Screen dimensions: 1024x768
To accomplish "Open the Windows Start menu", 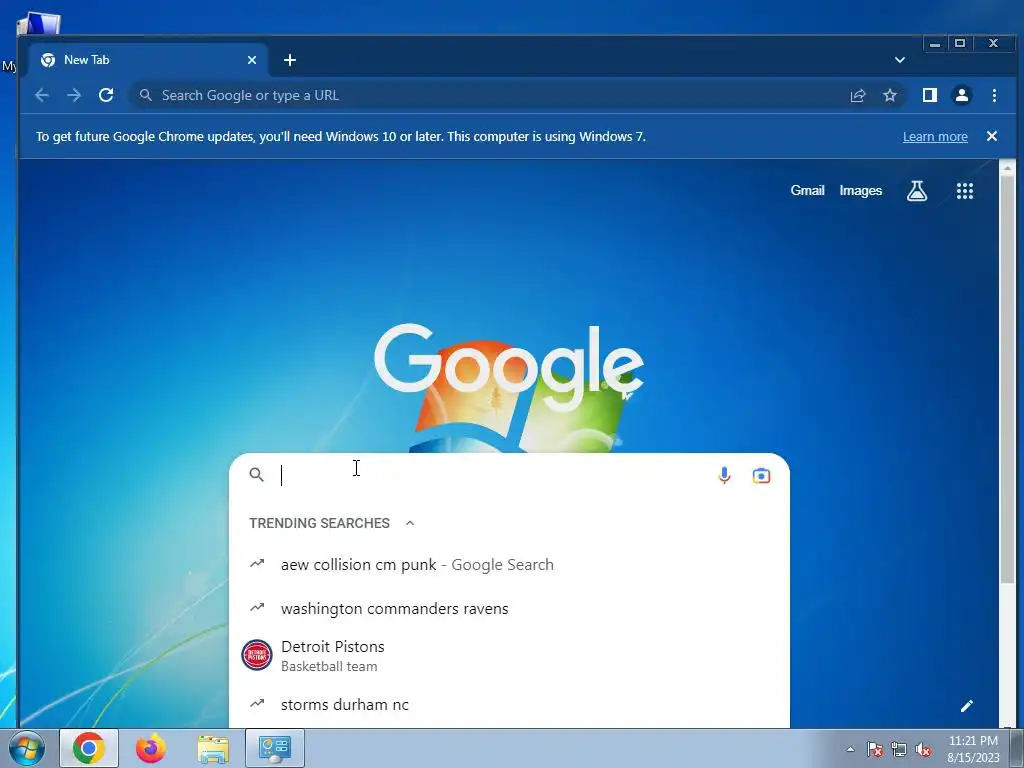I will 27,748.
